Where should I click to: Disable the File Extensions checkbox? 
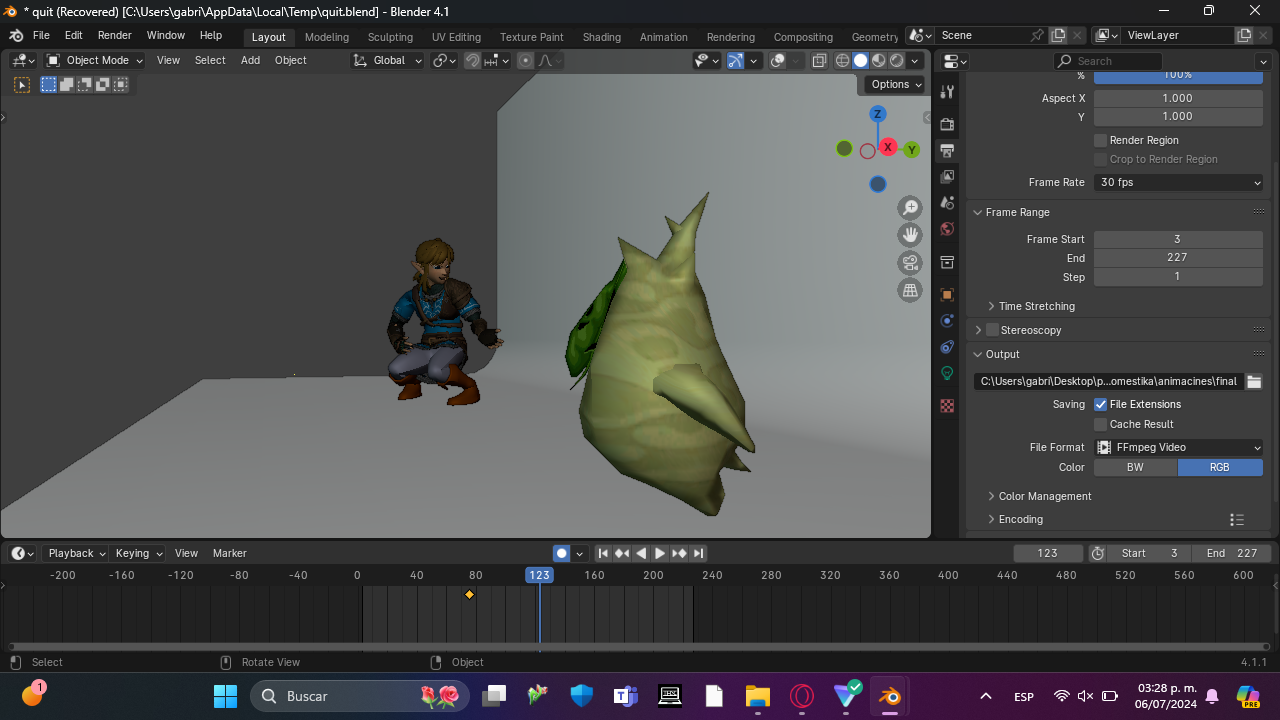click(1101, 404)
